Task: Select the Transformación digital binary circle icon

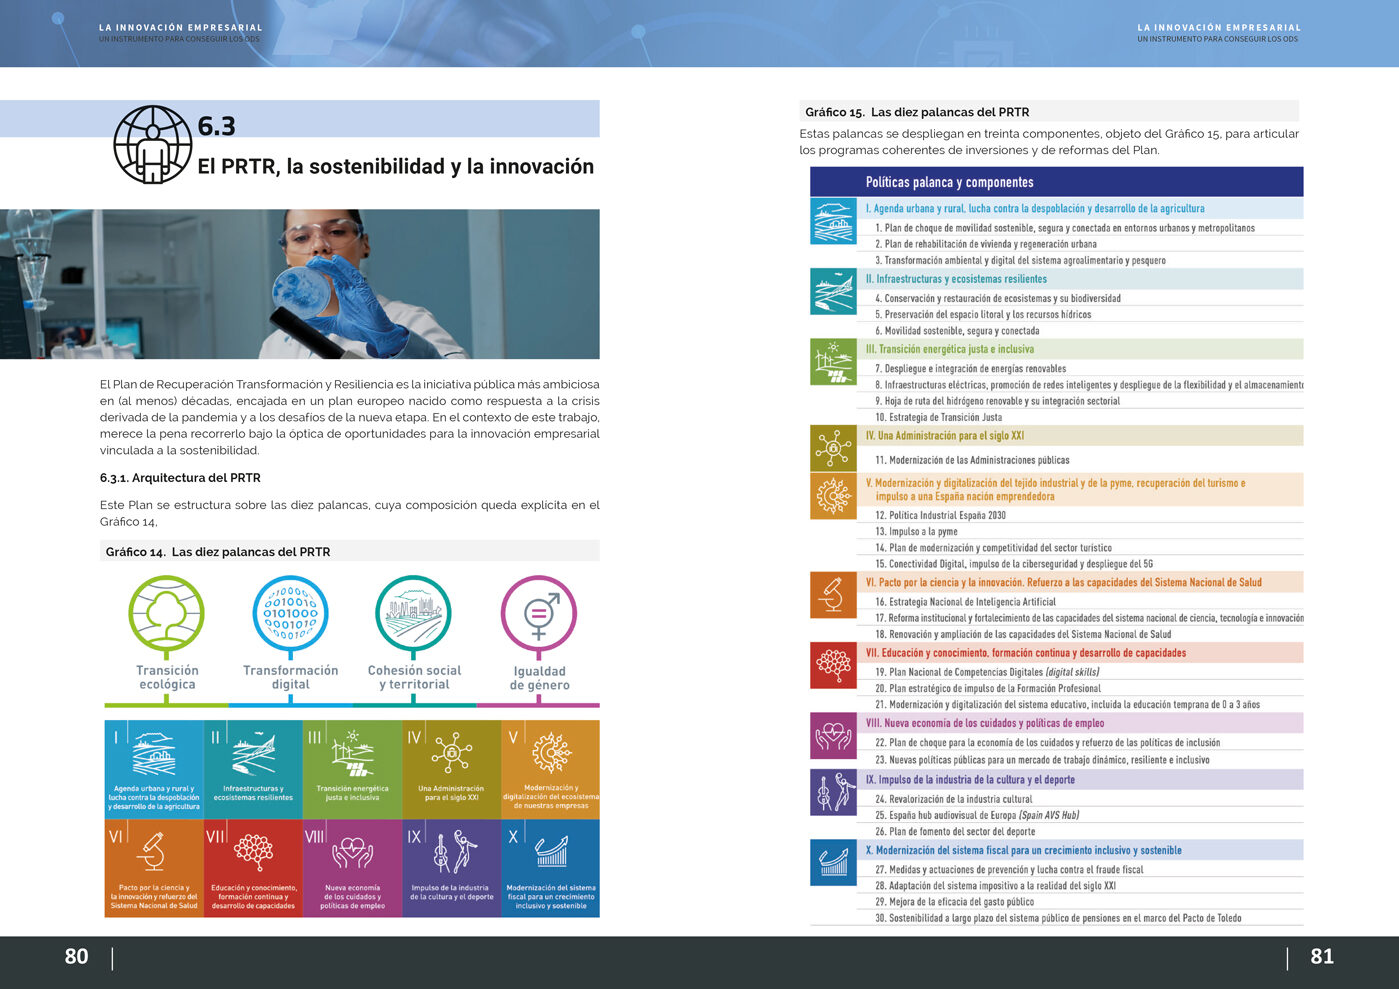Action: 290,613
